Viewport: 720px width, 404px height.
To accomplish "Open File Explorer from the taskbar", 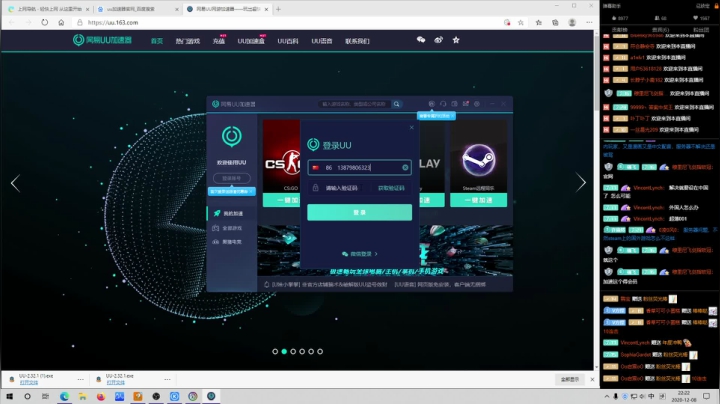I will (x=83, y=396).
